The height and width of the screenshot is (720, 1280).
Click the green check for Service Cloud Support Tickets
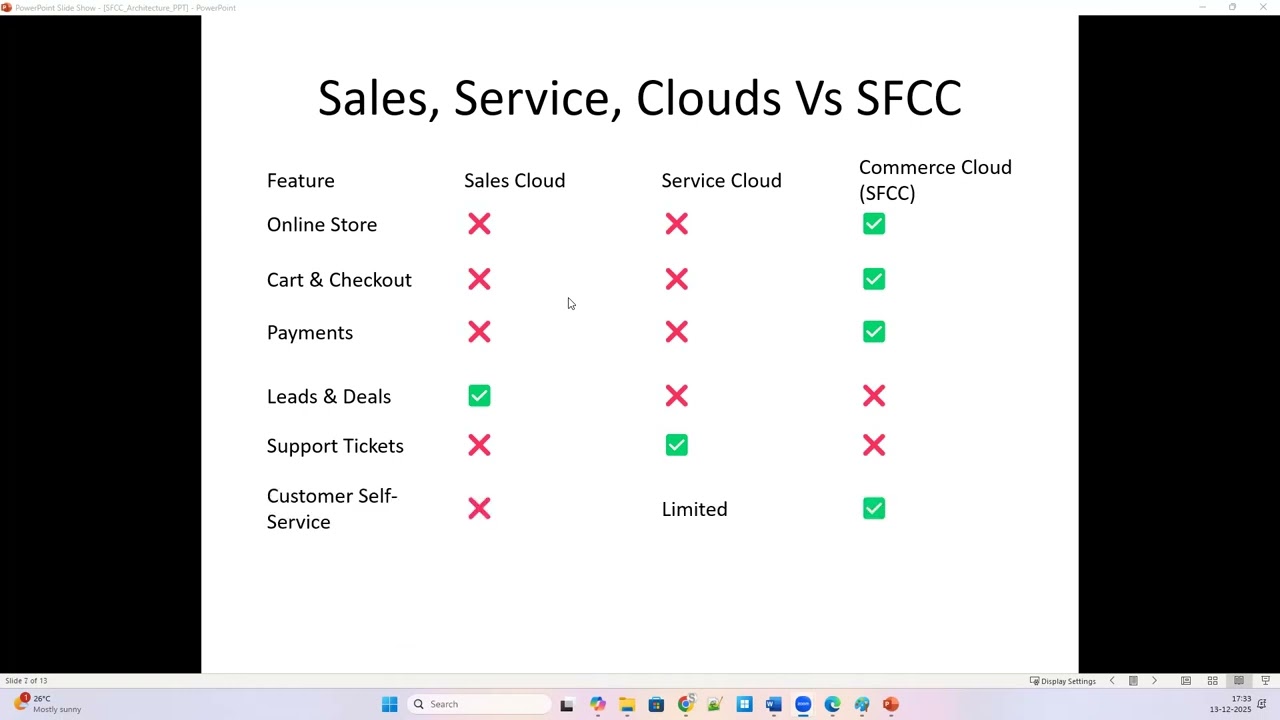point(677,445)
